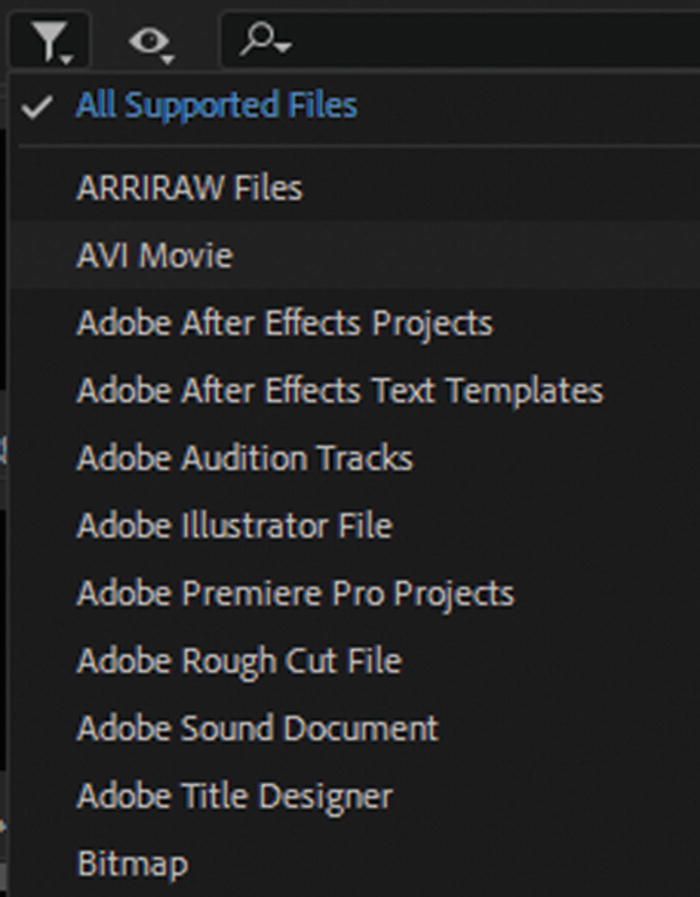Click the checkmark beside All Supported Files
This screenshot has height=897, width=700.
click(37, 106)
